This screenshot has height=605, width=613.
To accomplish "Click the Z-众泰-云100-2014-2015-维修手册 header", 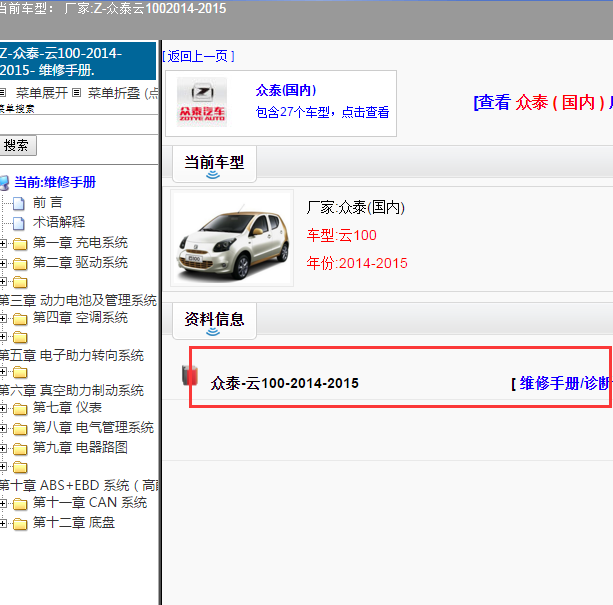I will tap(78, 61).
